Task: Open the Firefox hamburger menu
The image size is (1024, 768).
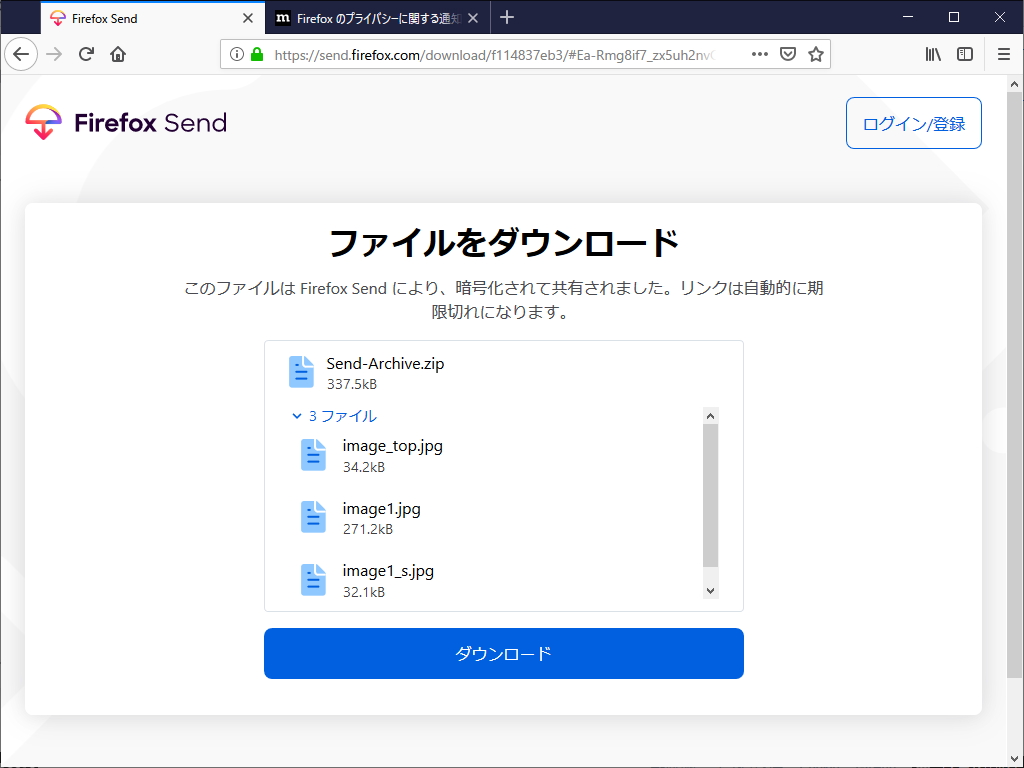Action: tap(1003, 54)
